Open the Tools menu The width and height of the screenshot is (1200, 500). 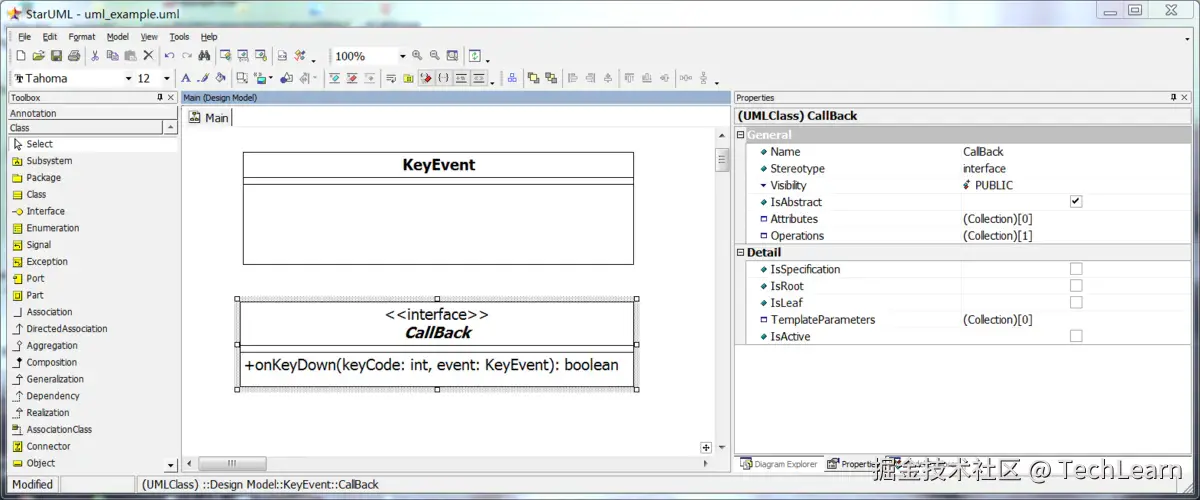point(179,37)
